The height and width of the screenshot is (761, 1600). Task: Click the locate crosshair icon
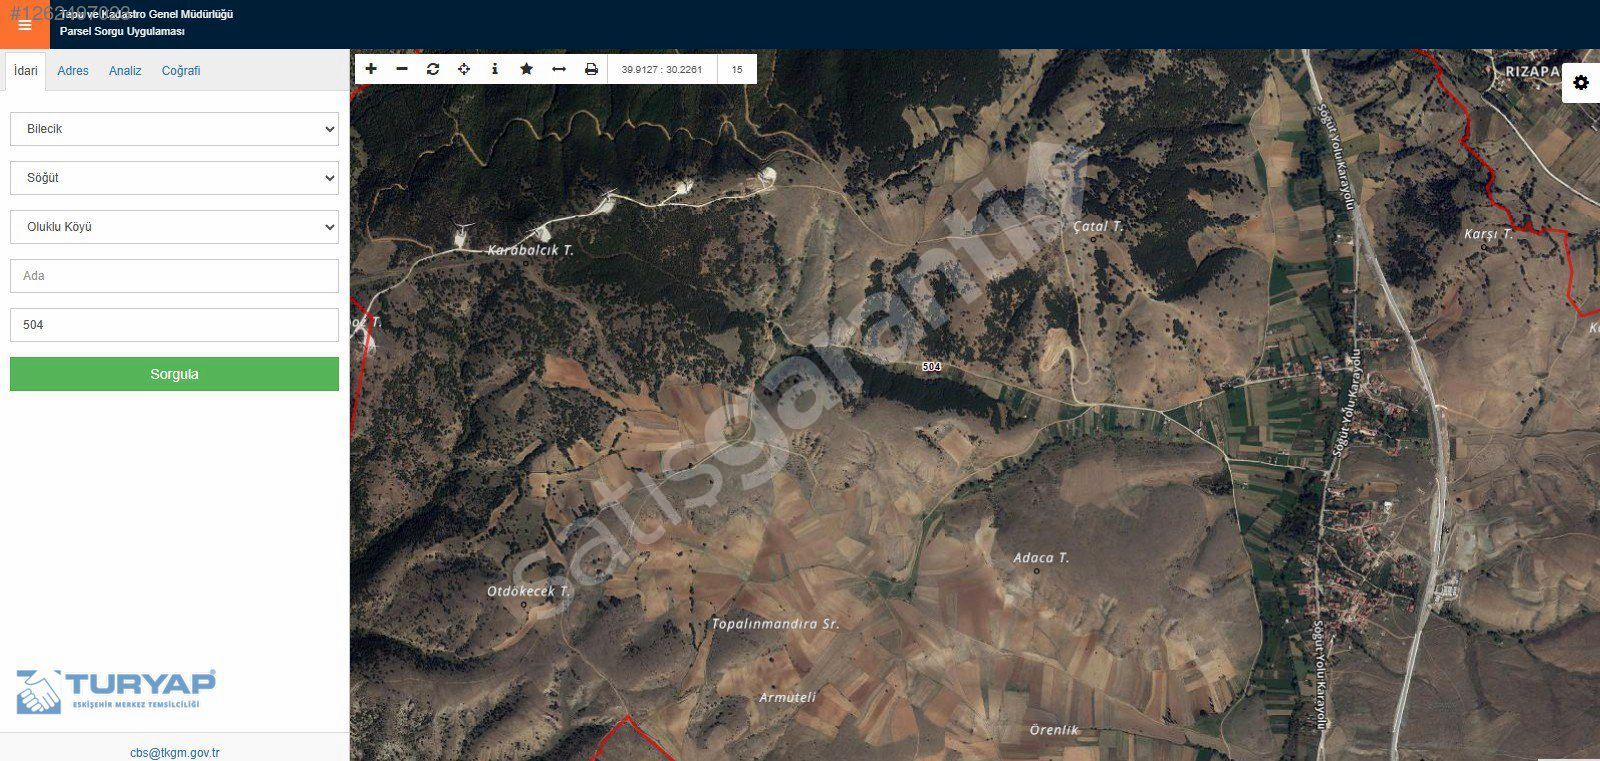point(464,69)
